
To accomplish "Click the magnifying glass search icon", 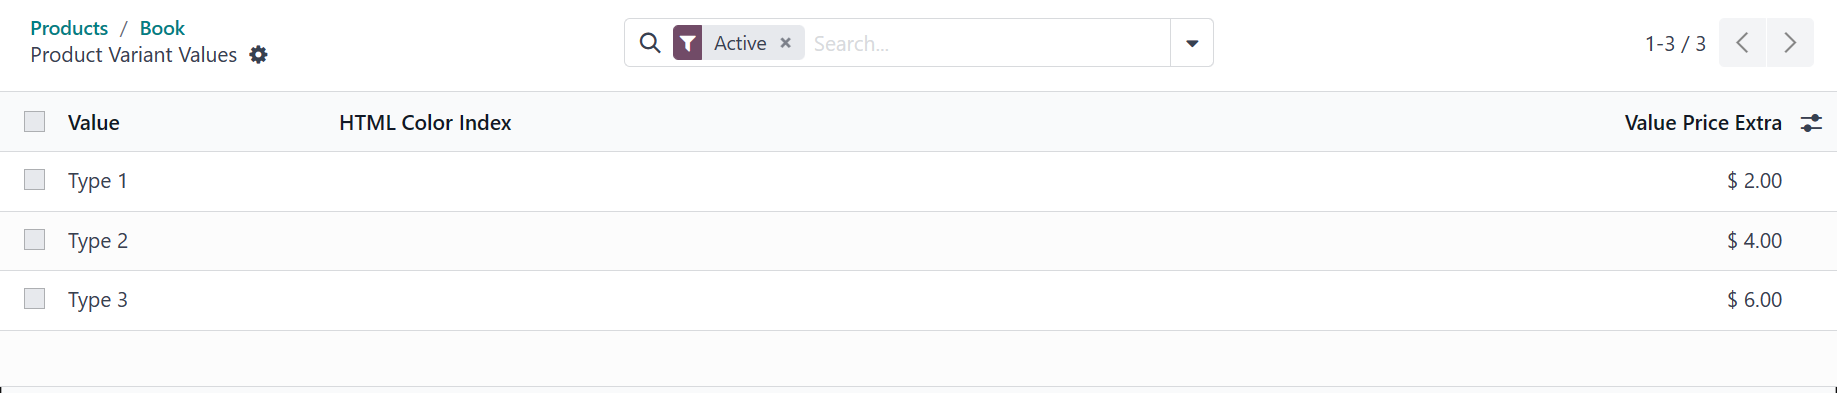I will tap(650, 43).
